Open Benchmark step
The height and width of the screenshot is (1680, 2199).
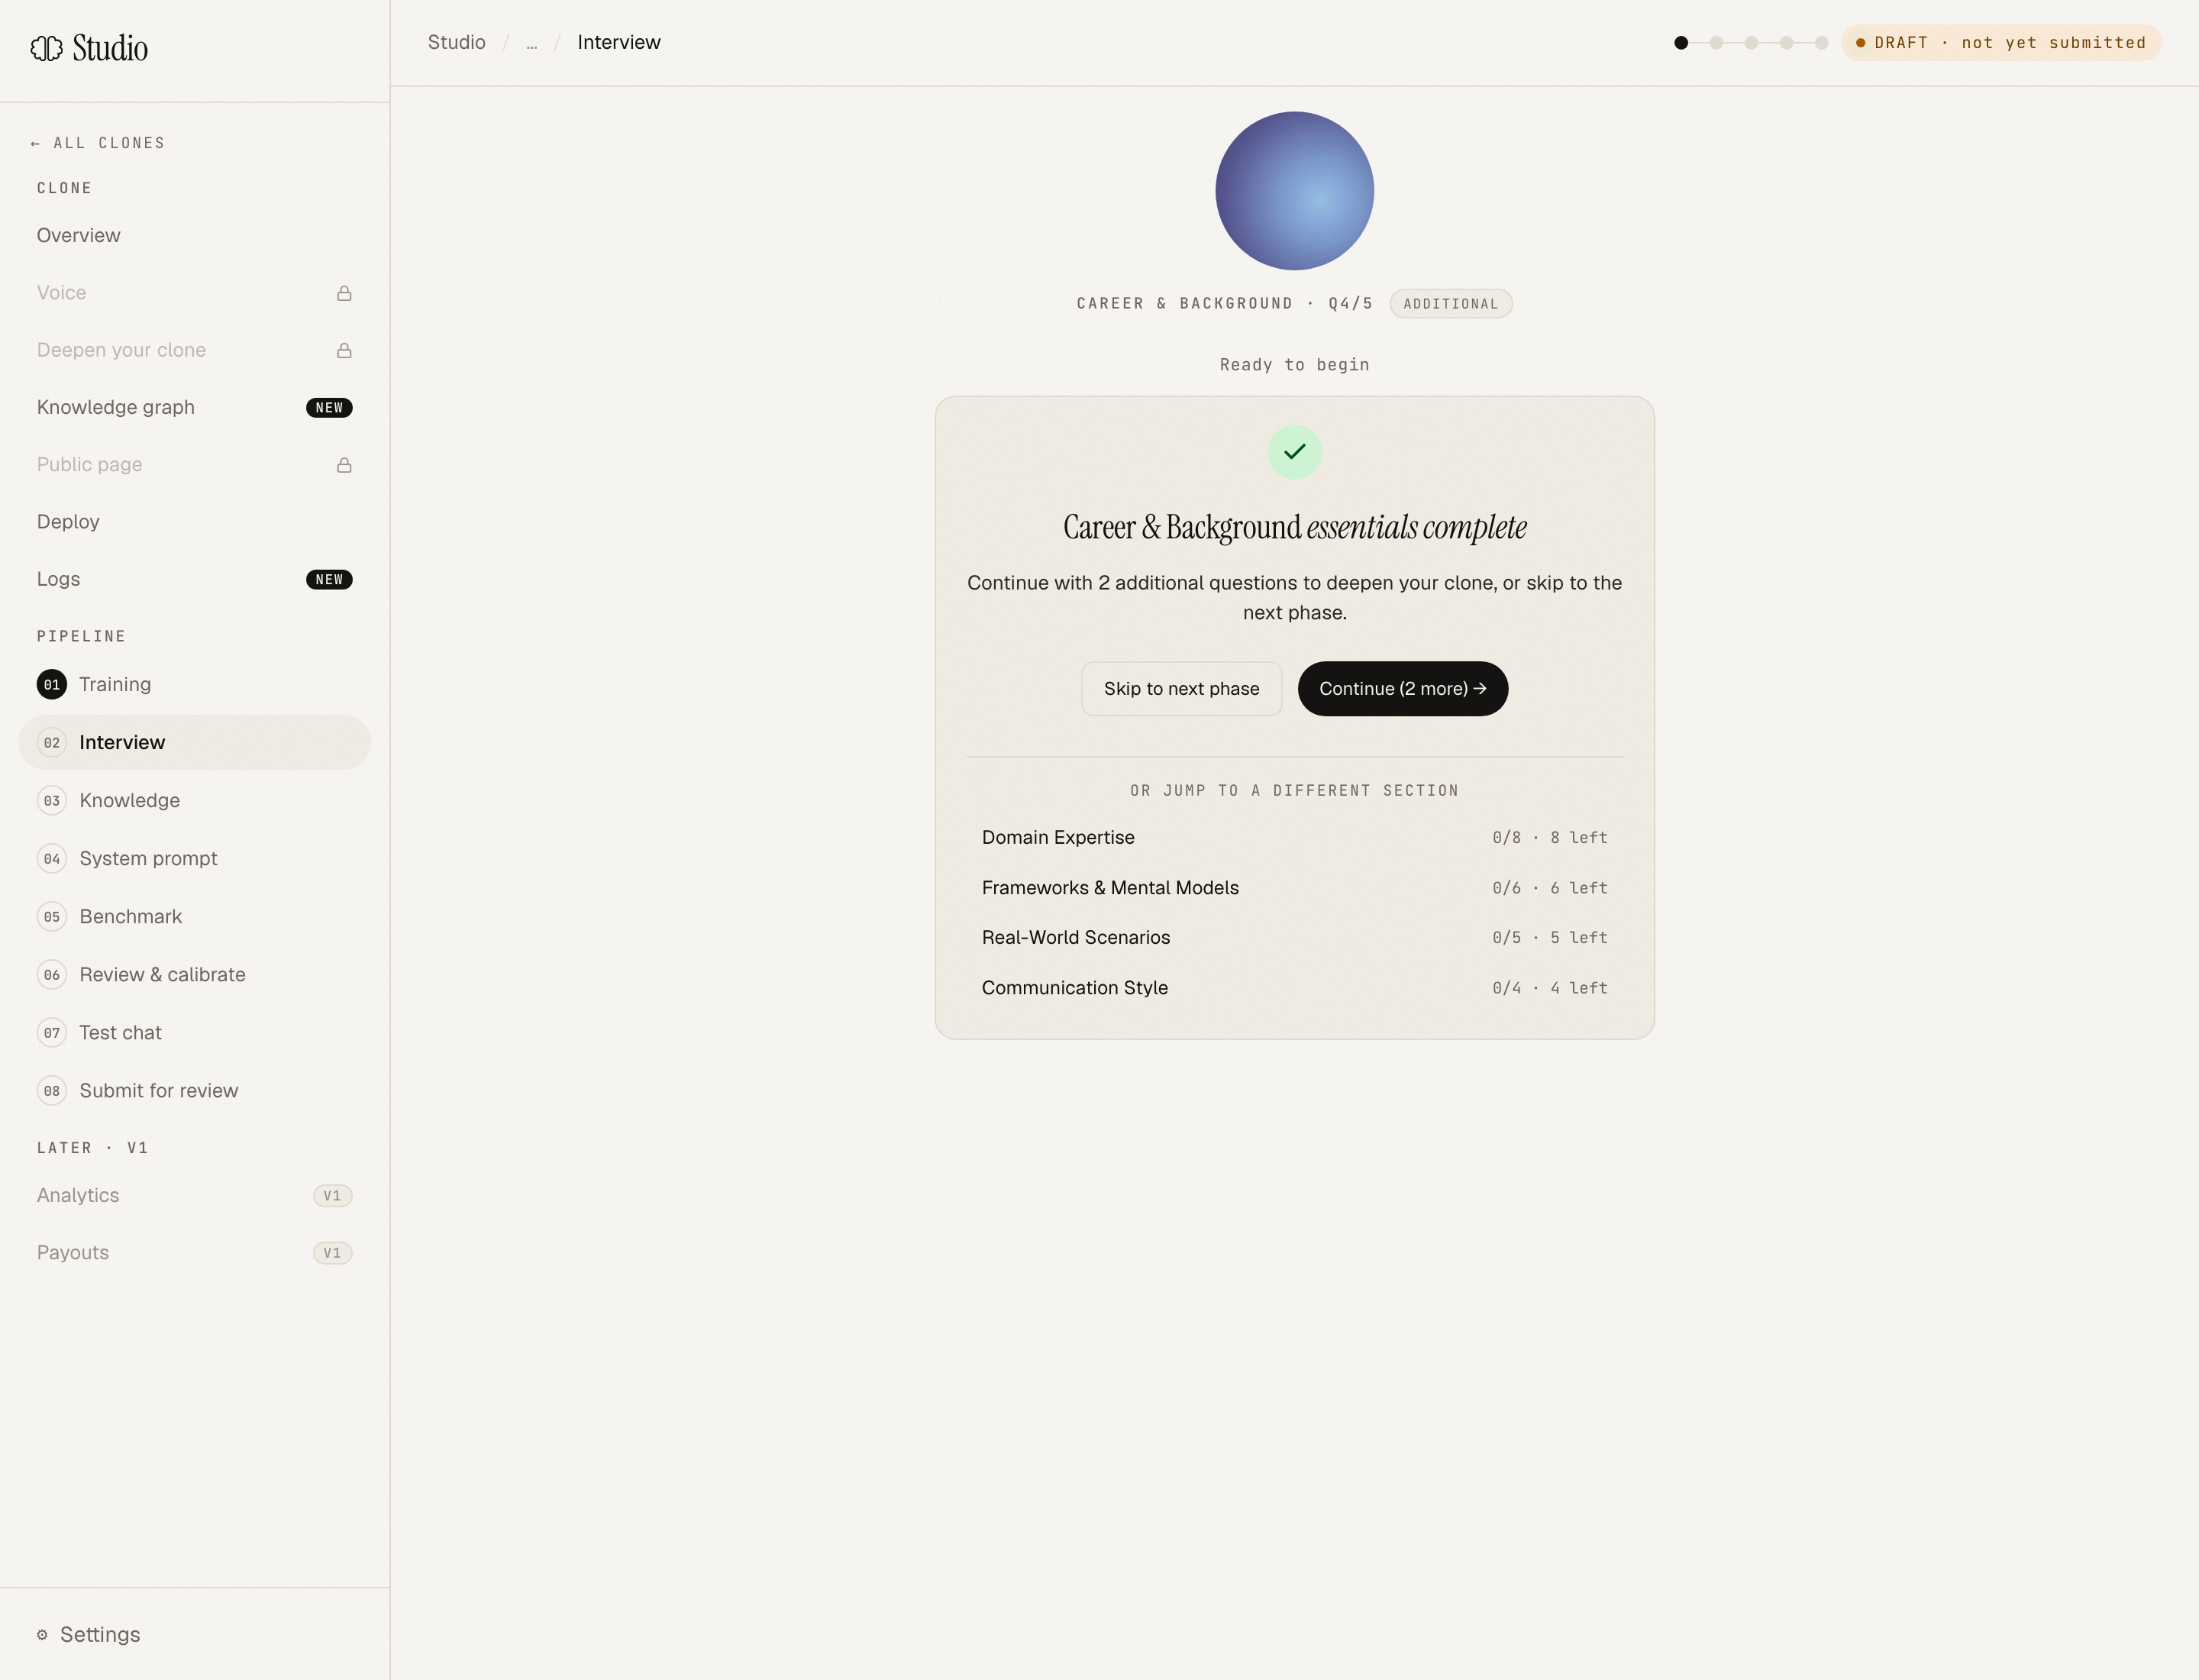point(194,917)
